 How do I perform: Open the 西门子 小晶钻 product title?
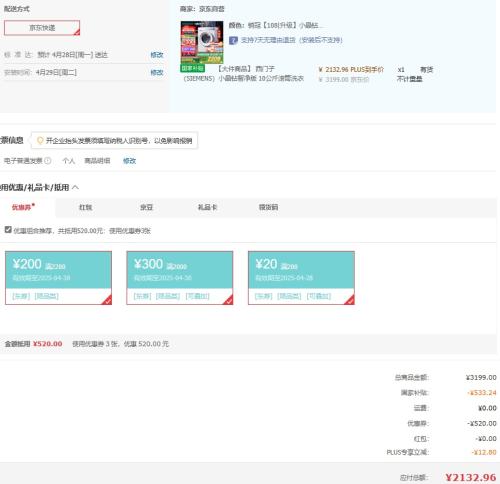click(244, 74)
